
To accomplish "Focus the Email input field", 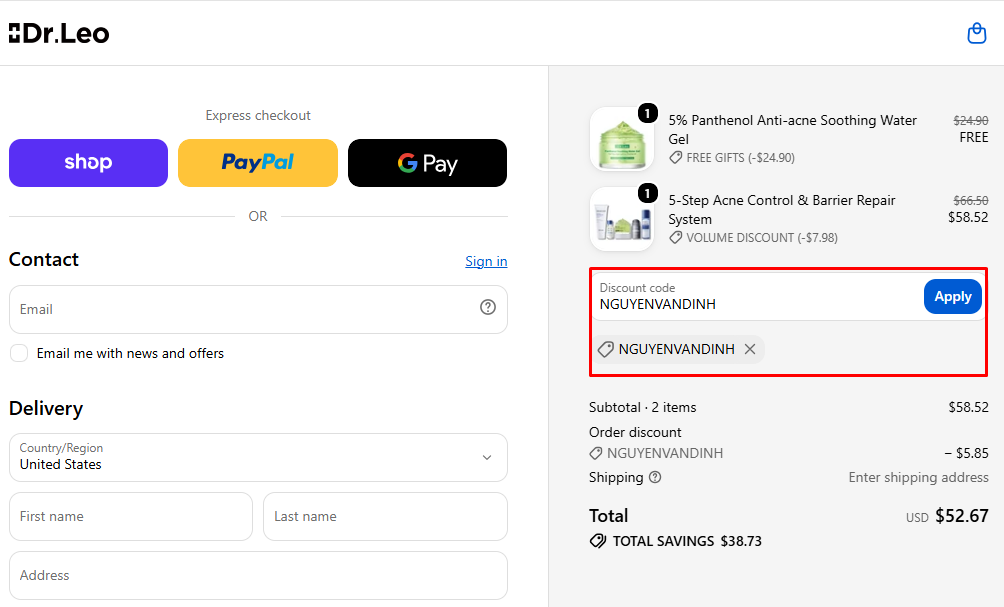I will pyautogui.click(x=258, y=309).
